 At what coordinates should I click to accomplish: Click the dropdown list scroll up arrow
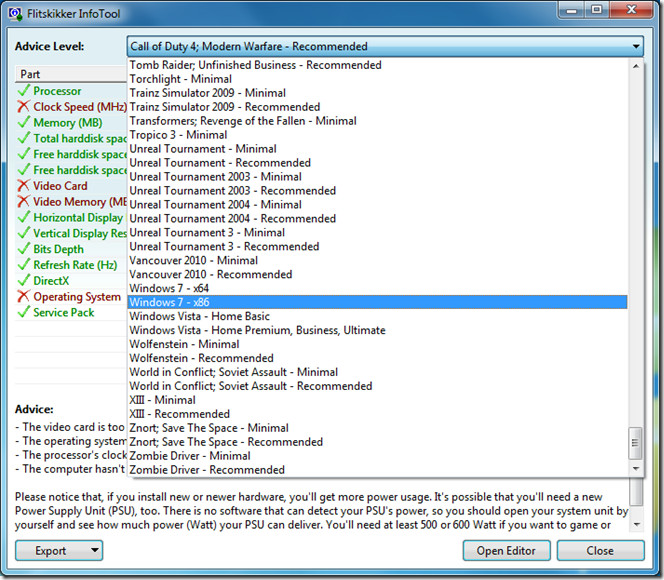tap(636, 66)
